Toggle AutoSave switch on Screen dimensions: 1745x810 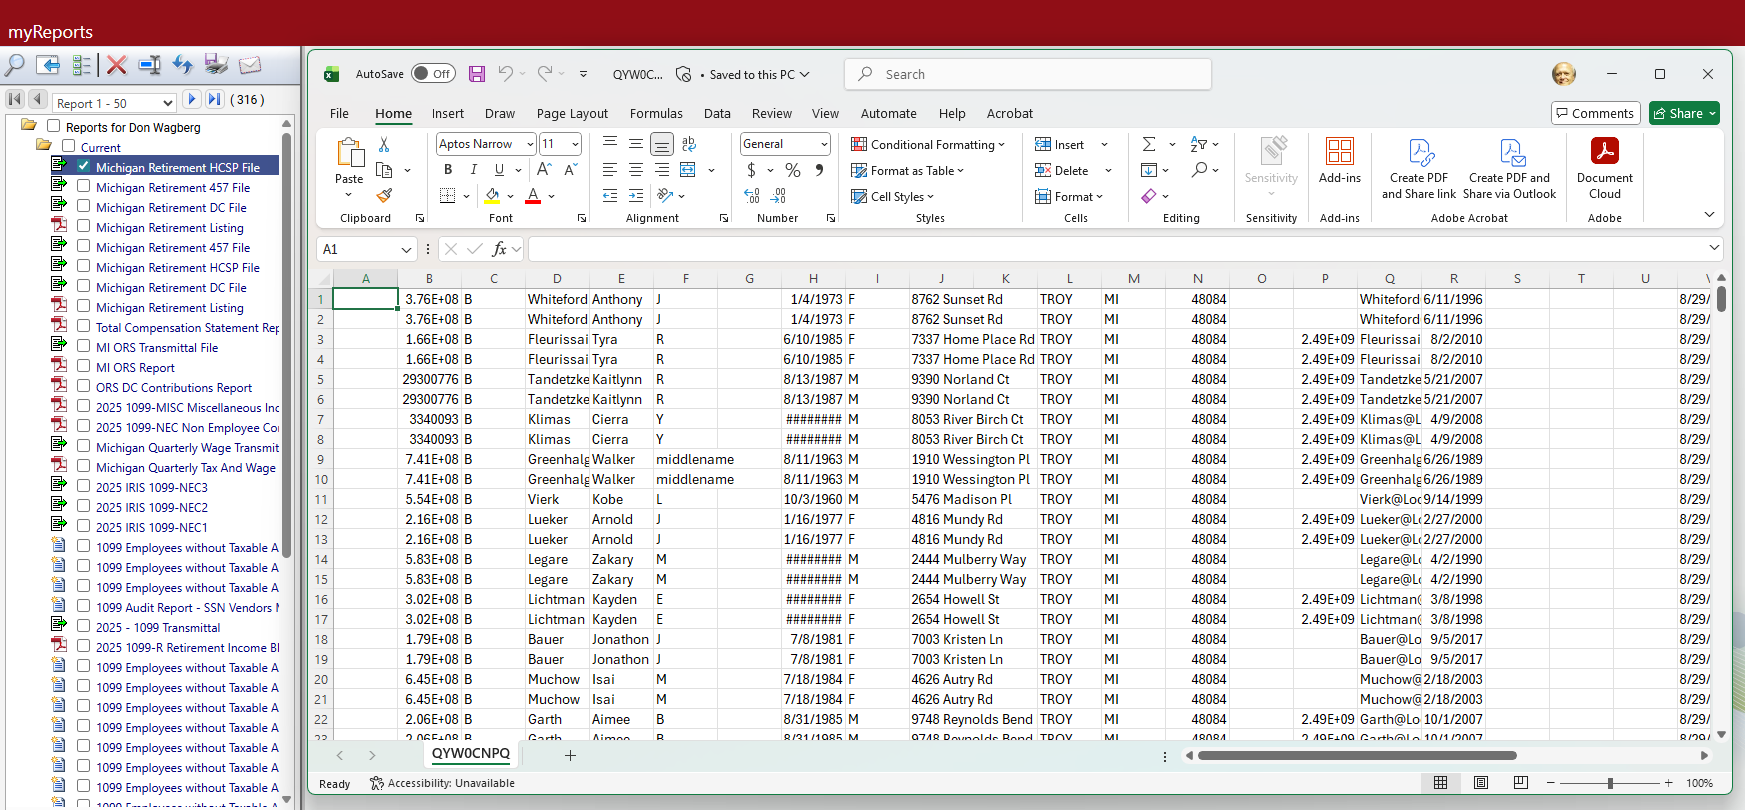click(x=433, y=74)
